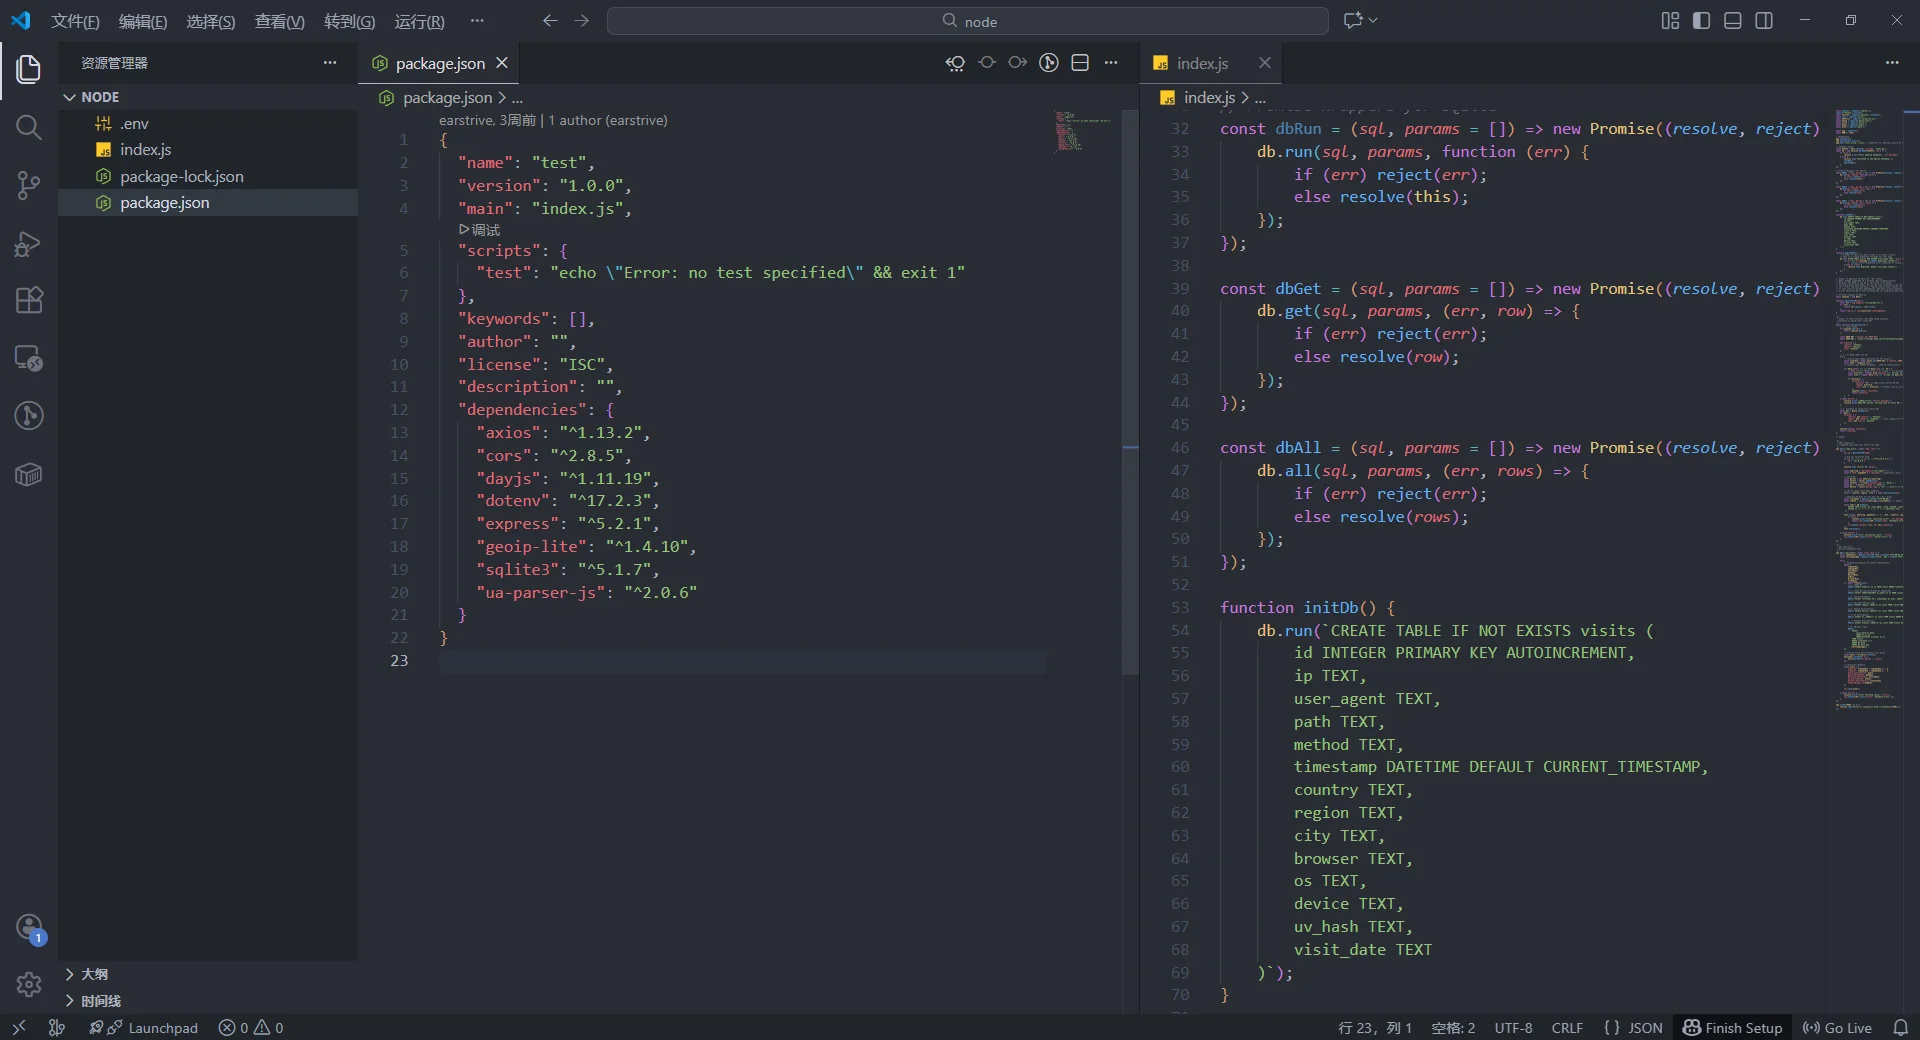Click Finish Setup in status bar
The width and height of the screenshot is (1920, 1040).
pyautogui.click(x=1732, y=1028)
